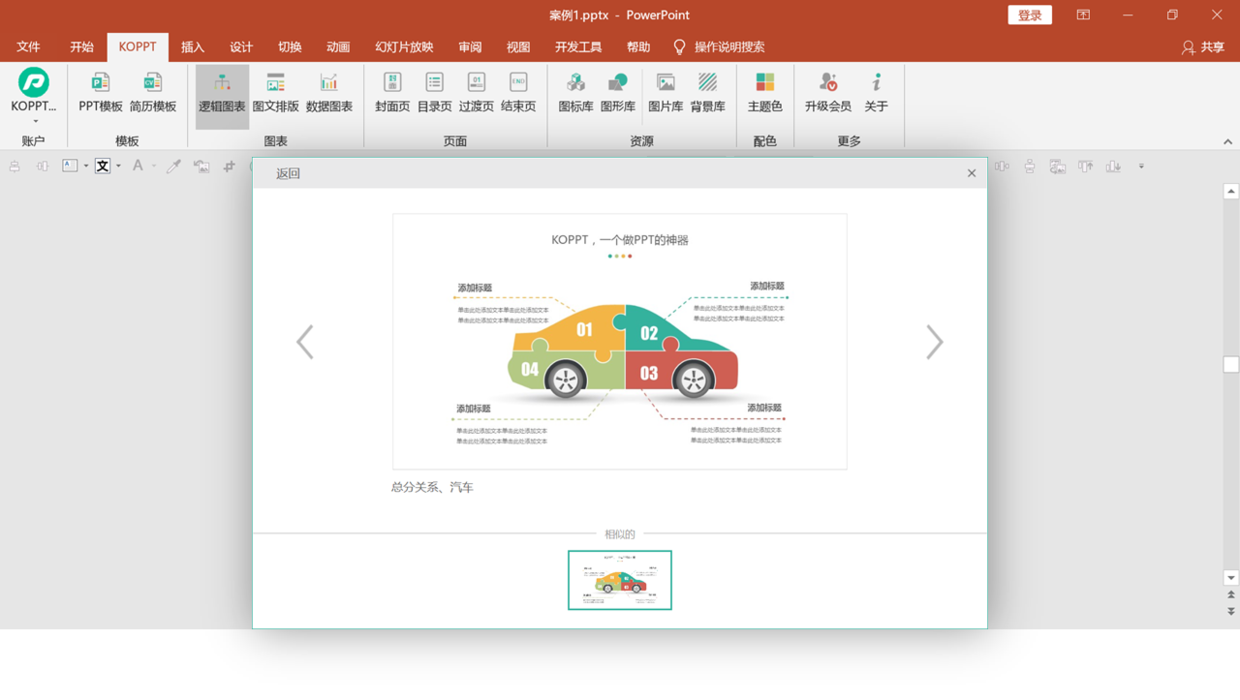
Task: Switch to the 动画 Animations tab
Action: click(338, 47)
